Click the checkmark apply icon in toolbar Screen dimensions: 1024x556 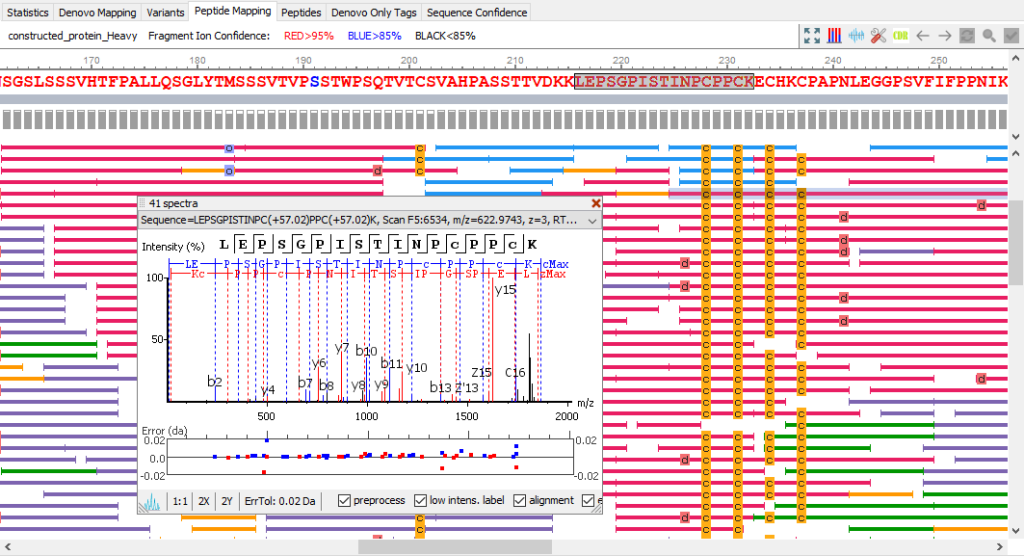click(x=1011, y=36)
